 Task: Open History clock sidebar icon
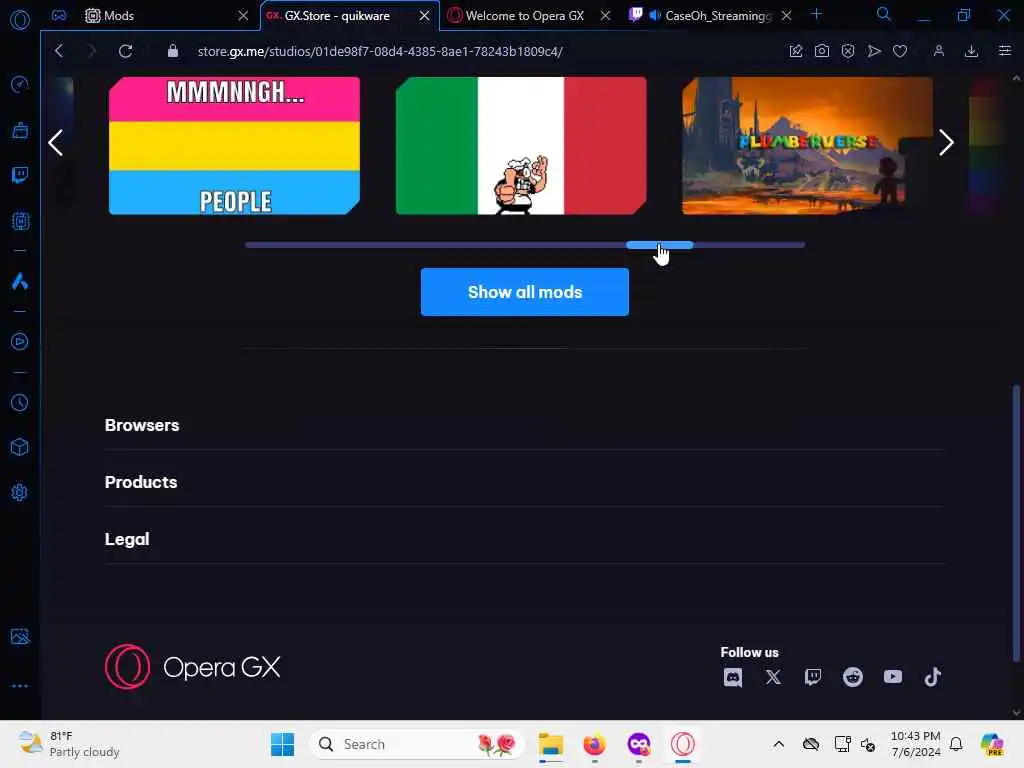(x=20, y=402)
